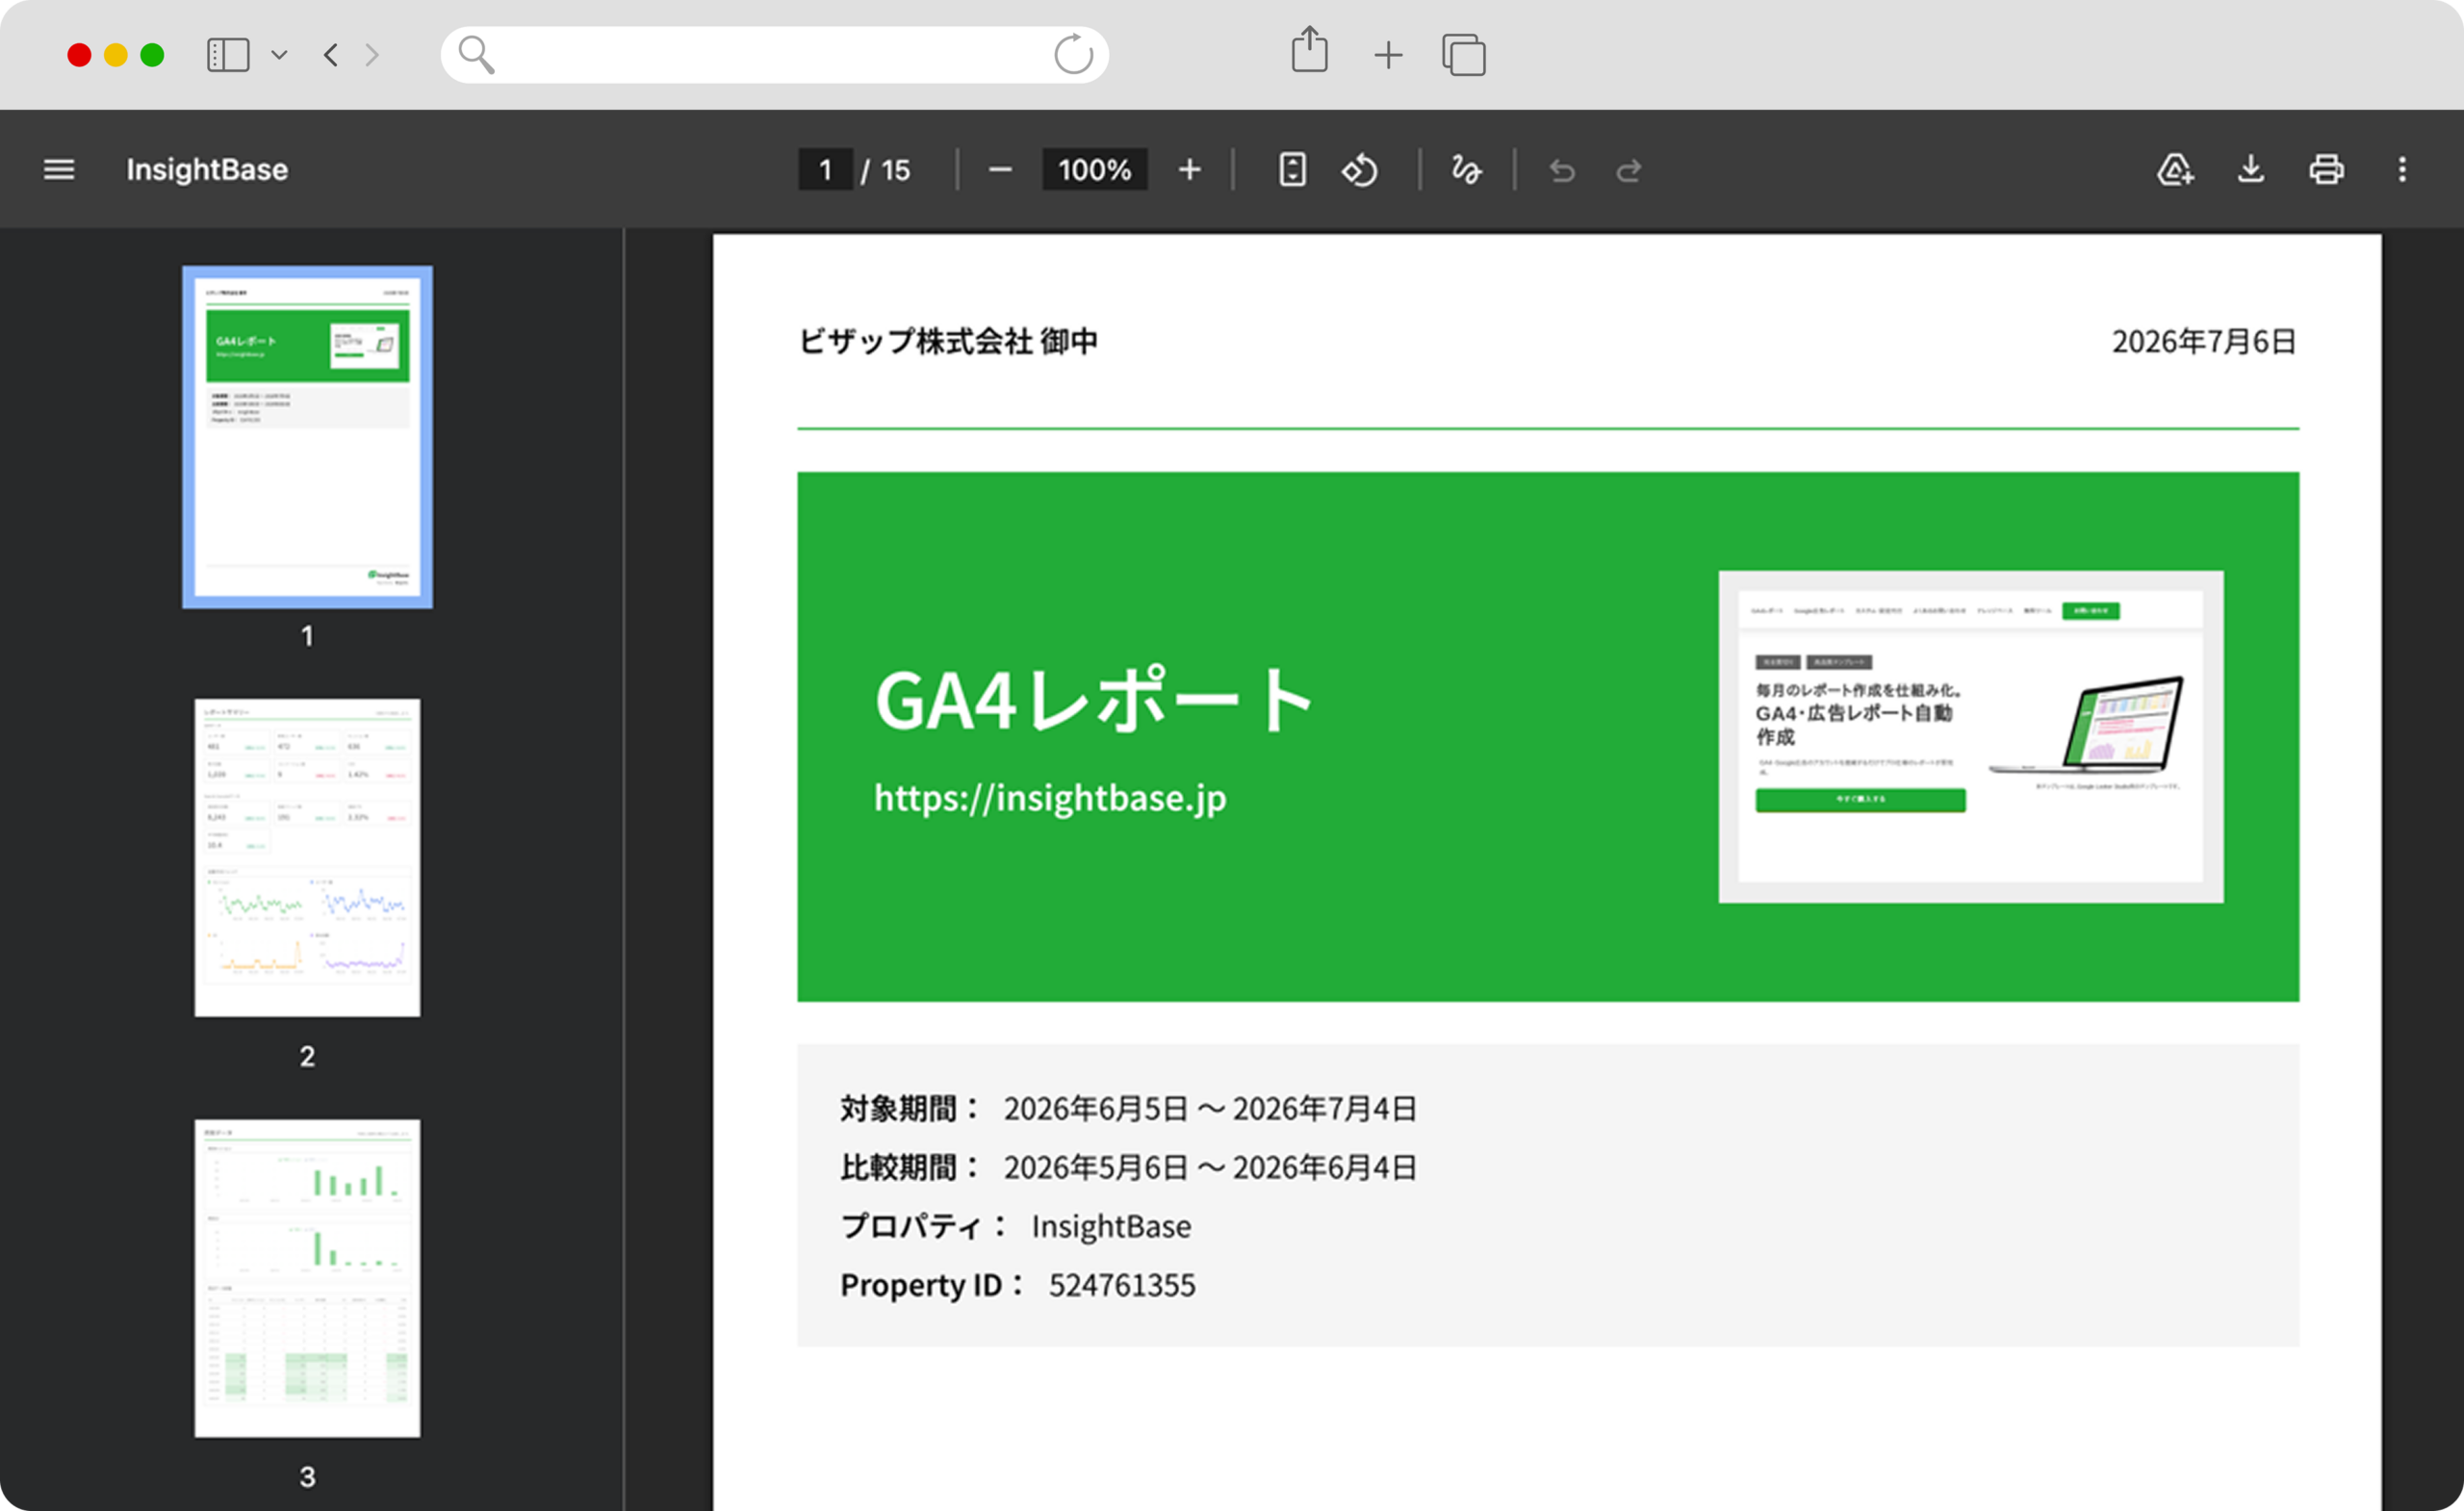Click the search magnifier icon in address bar
Image resolution: width=2464 pixels, height=1511 pixels.
(476, 55)
